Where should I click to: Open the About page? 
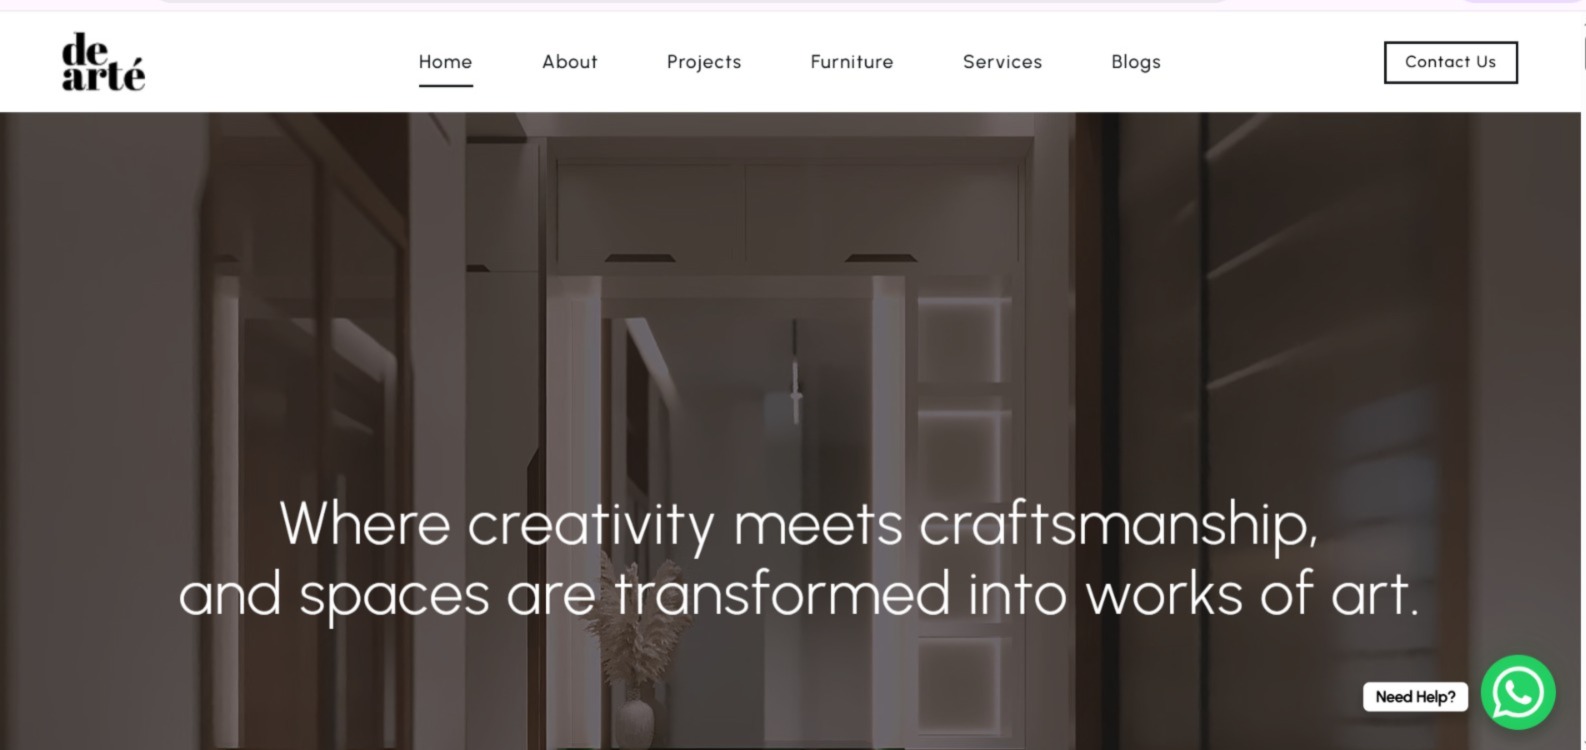[570, 62]
